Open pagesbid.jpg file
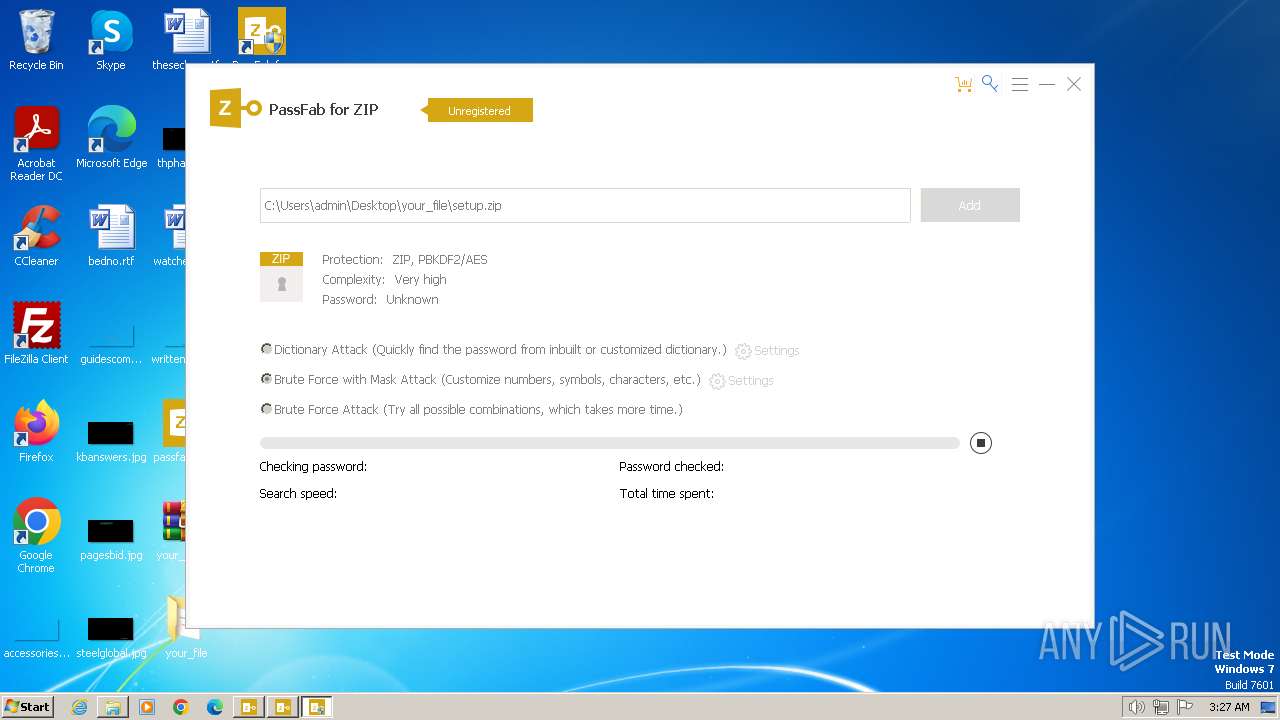Screen dimensions: 1280x720 pos(111,538)
